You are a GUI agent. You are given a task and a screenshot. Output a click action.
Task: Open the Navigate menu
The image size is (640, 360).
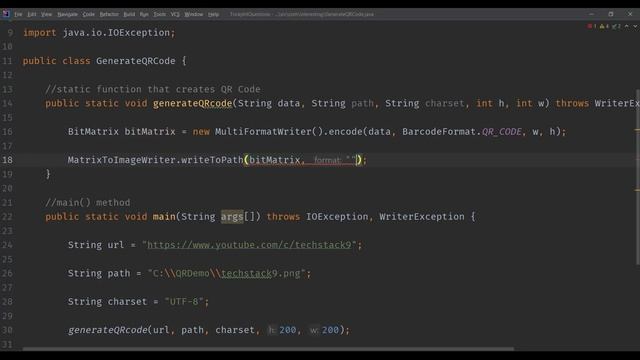point(67,14)
